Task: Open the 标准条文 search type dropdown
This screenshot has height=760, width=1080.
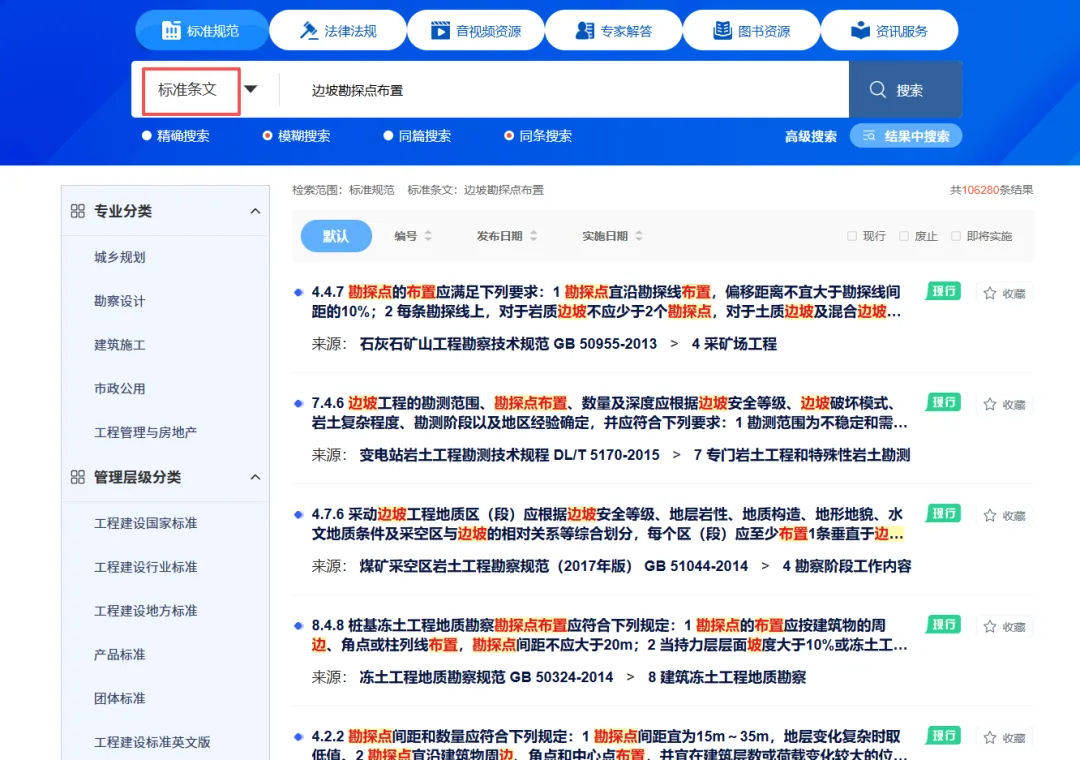Action: tap(191, 90)
